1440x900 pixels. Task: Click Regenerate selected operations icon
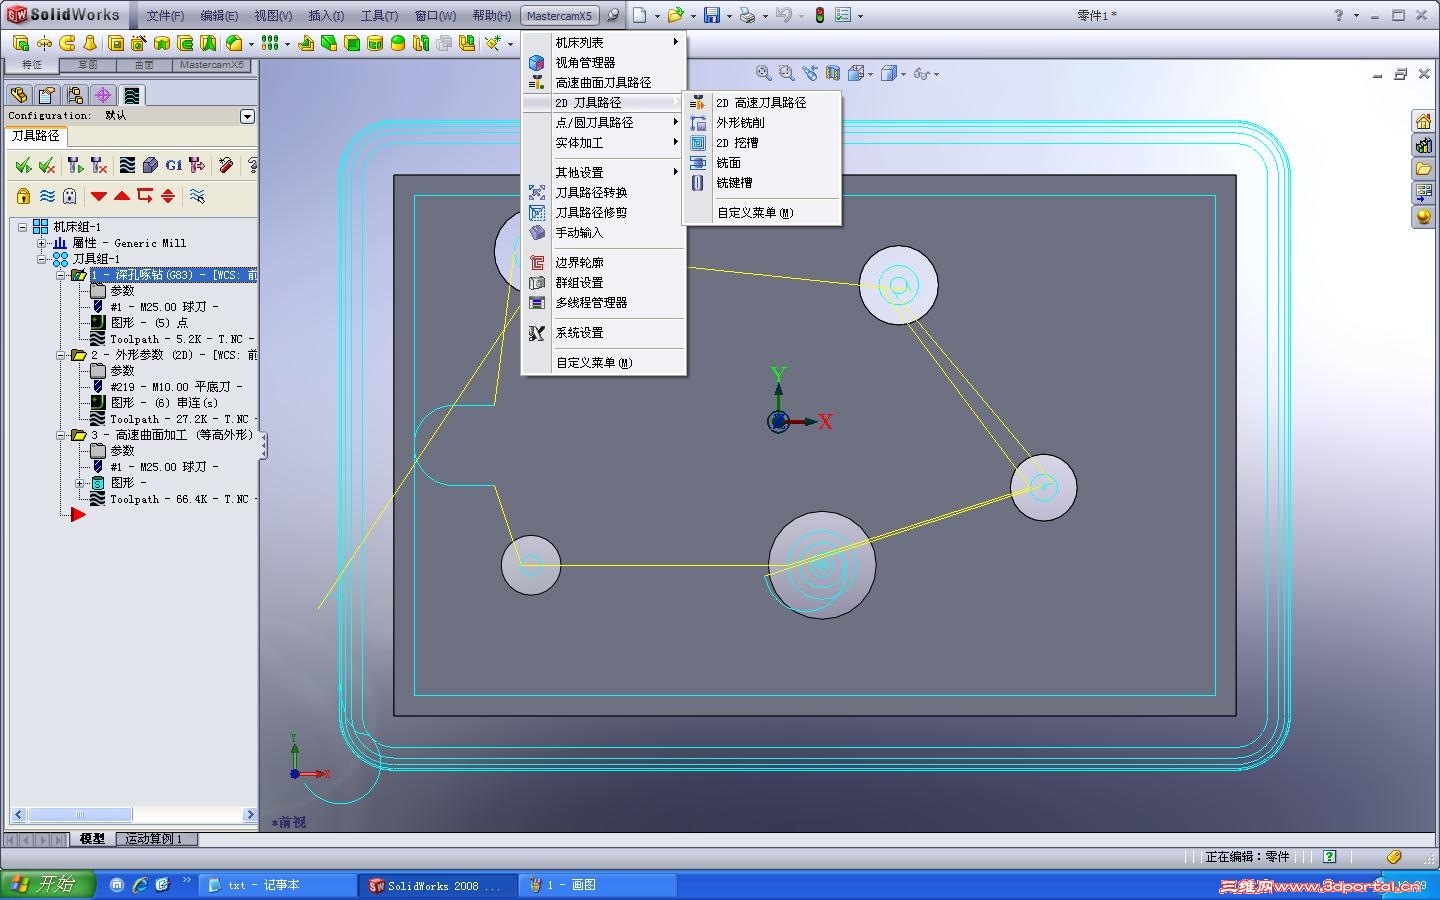75,165
